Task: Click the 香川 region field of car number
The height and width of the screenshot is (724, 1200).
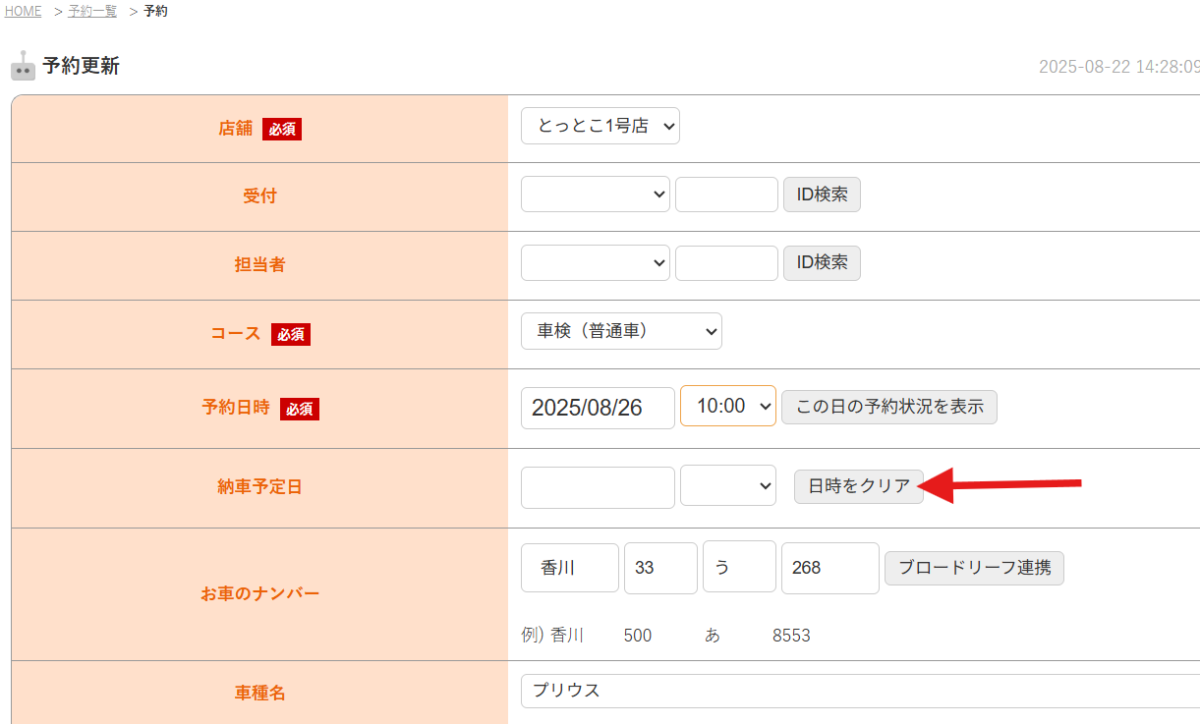Action: (x=570, y=568)
